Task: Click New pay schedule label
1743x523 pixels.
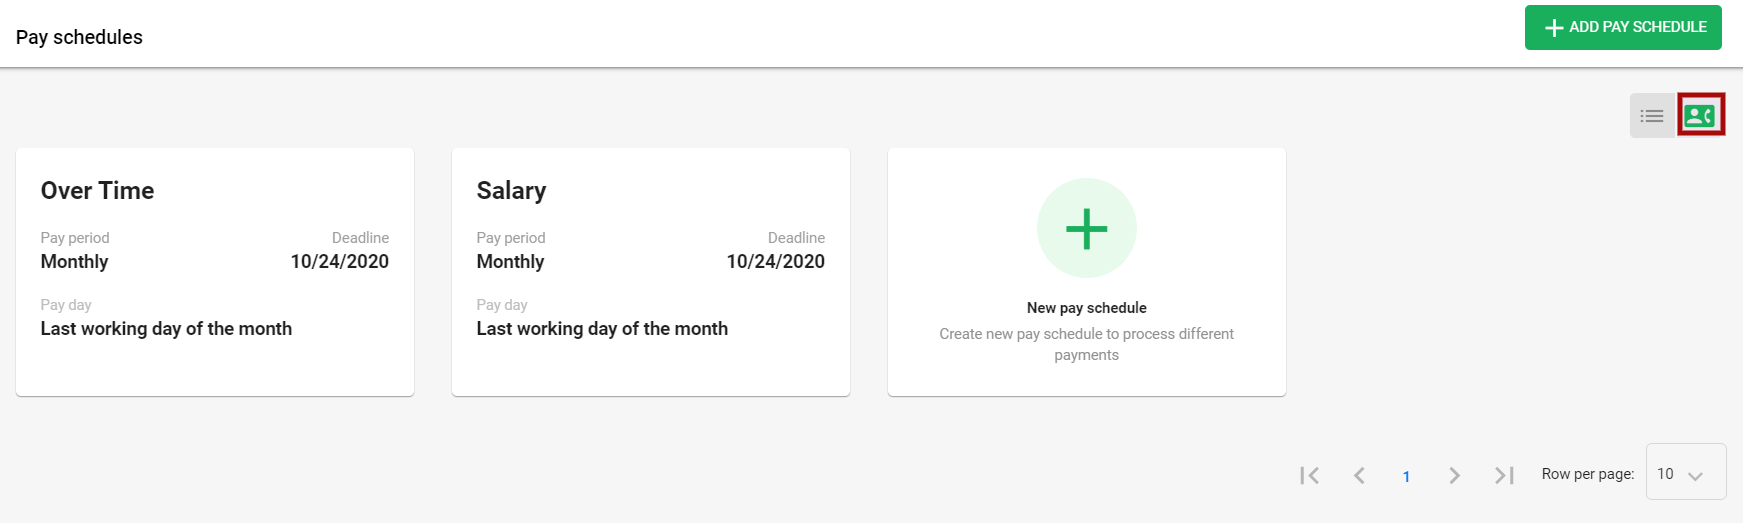Action: pyautogui.click(x=1087, y=308)
